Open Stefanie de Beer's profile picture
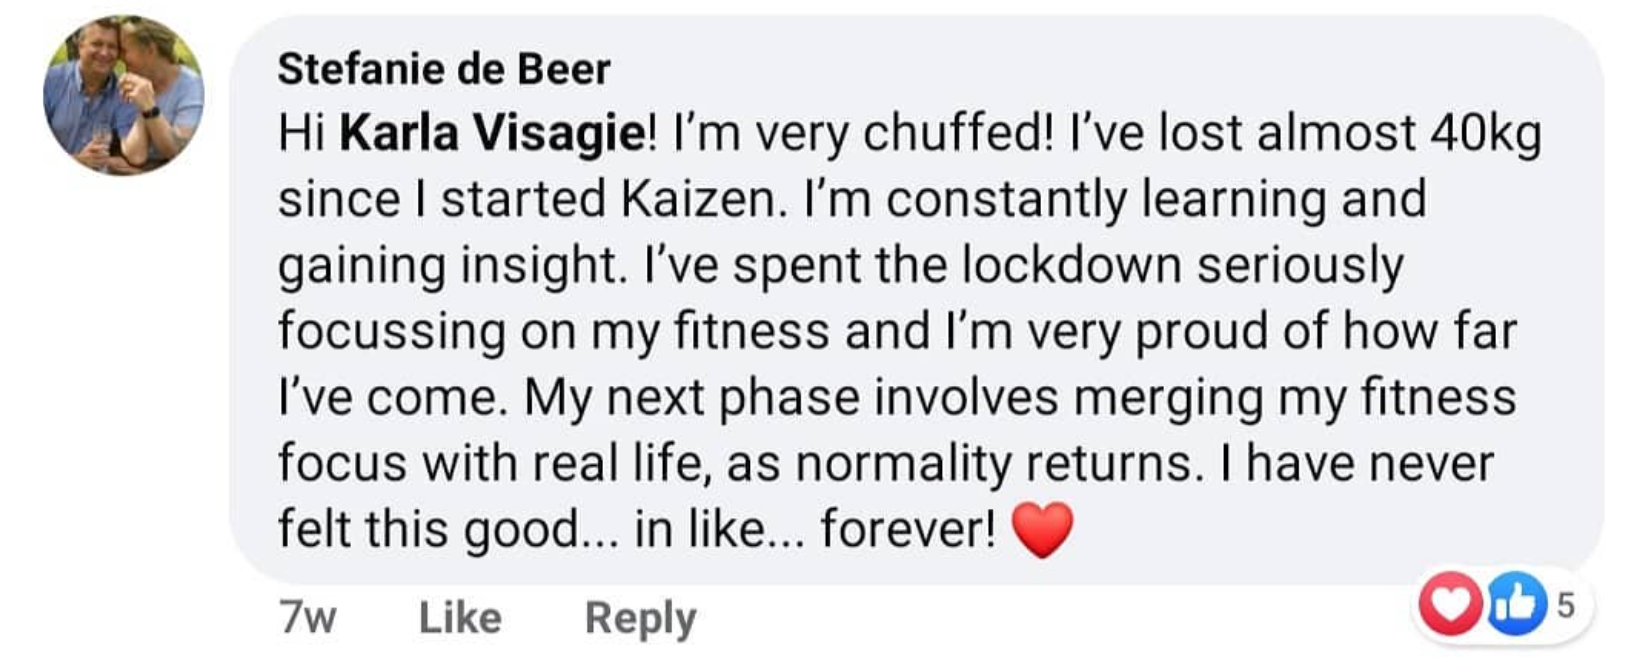The image size is (1650, 668). [x=123, y=95]
